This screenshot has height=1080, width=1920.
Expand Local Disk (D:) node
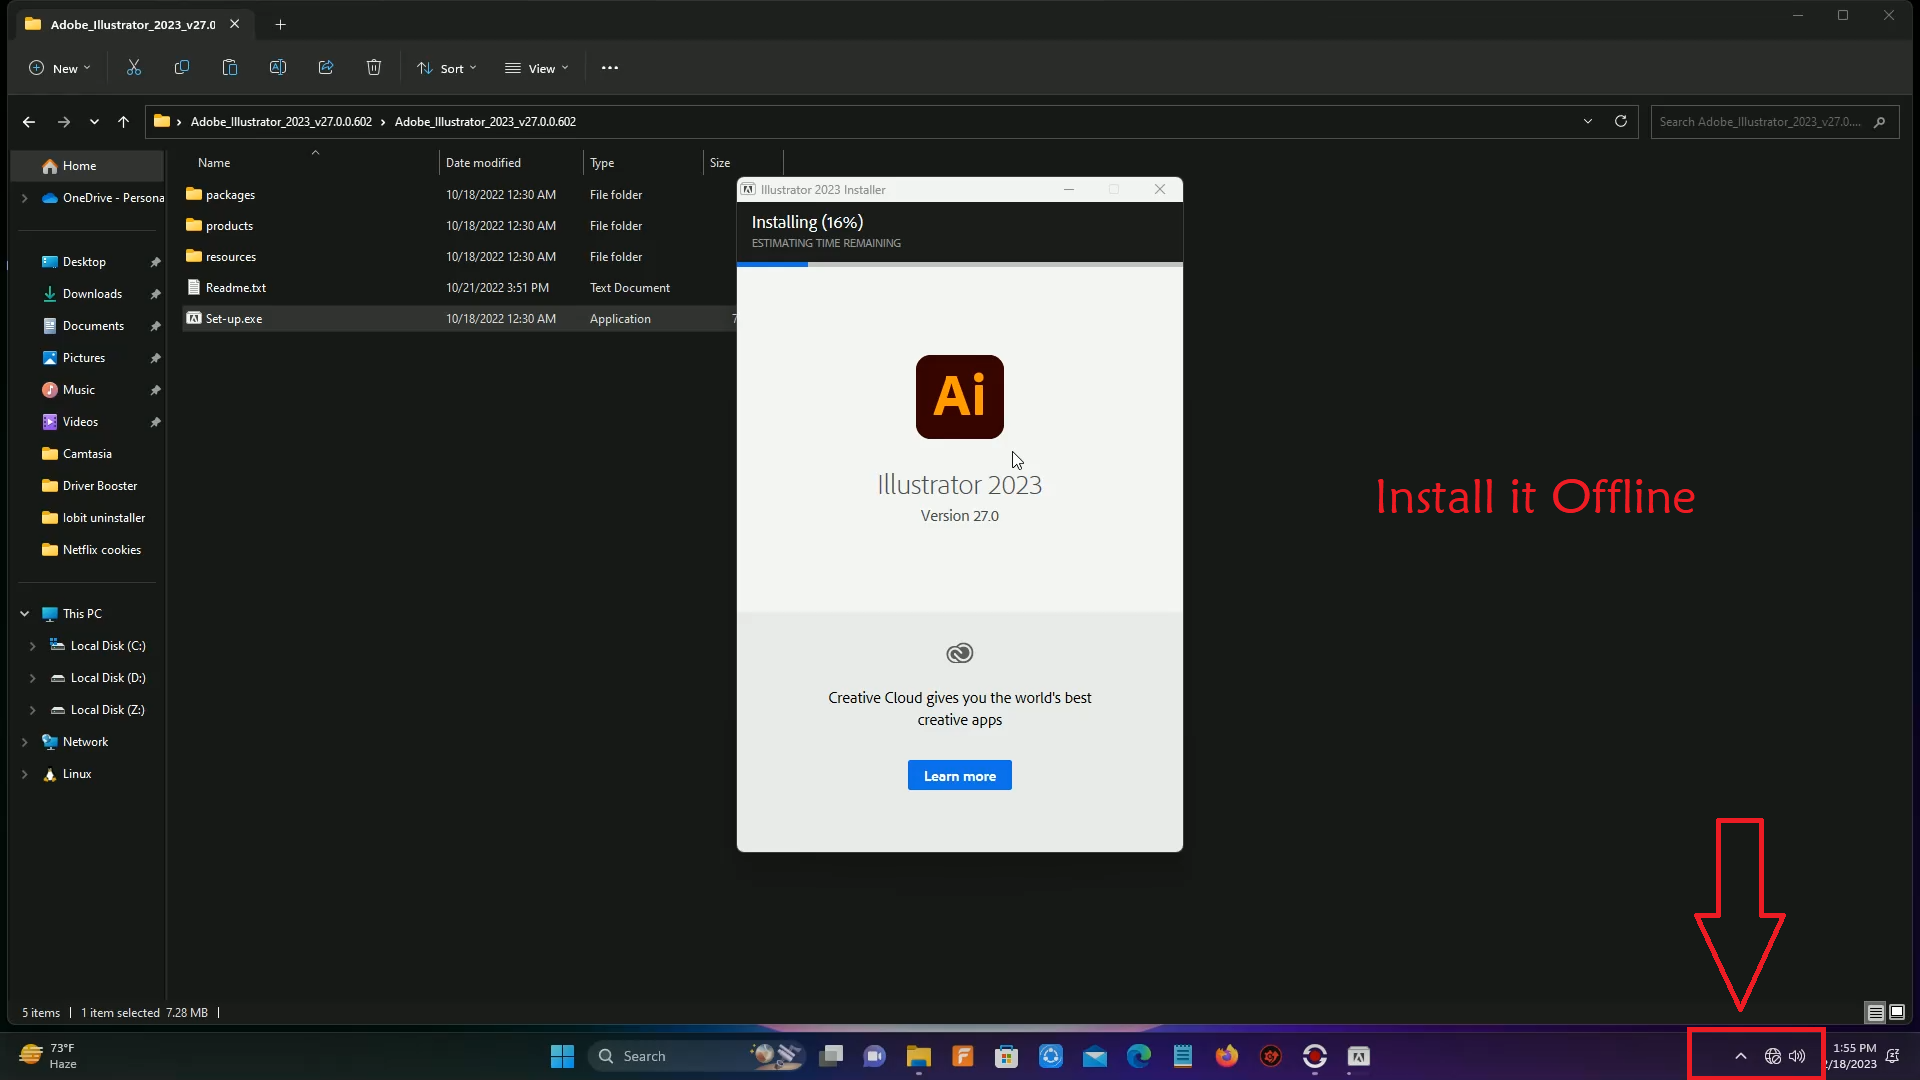(x=32, y=678)
